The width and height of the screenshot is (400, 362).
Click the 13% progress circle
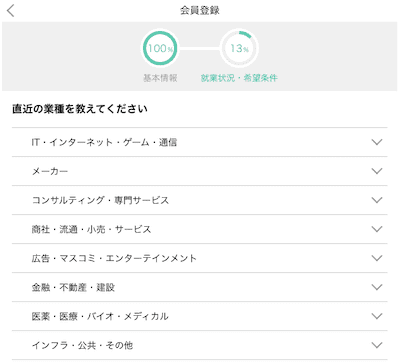239,48
